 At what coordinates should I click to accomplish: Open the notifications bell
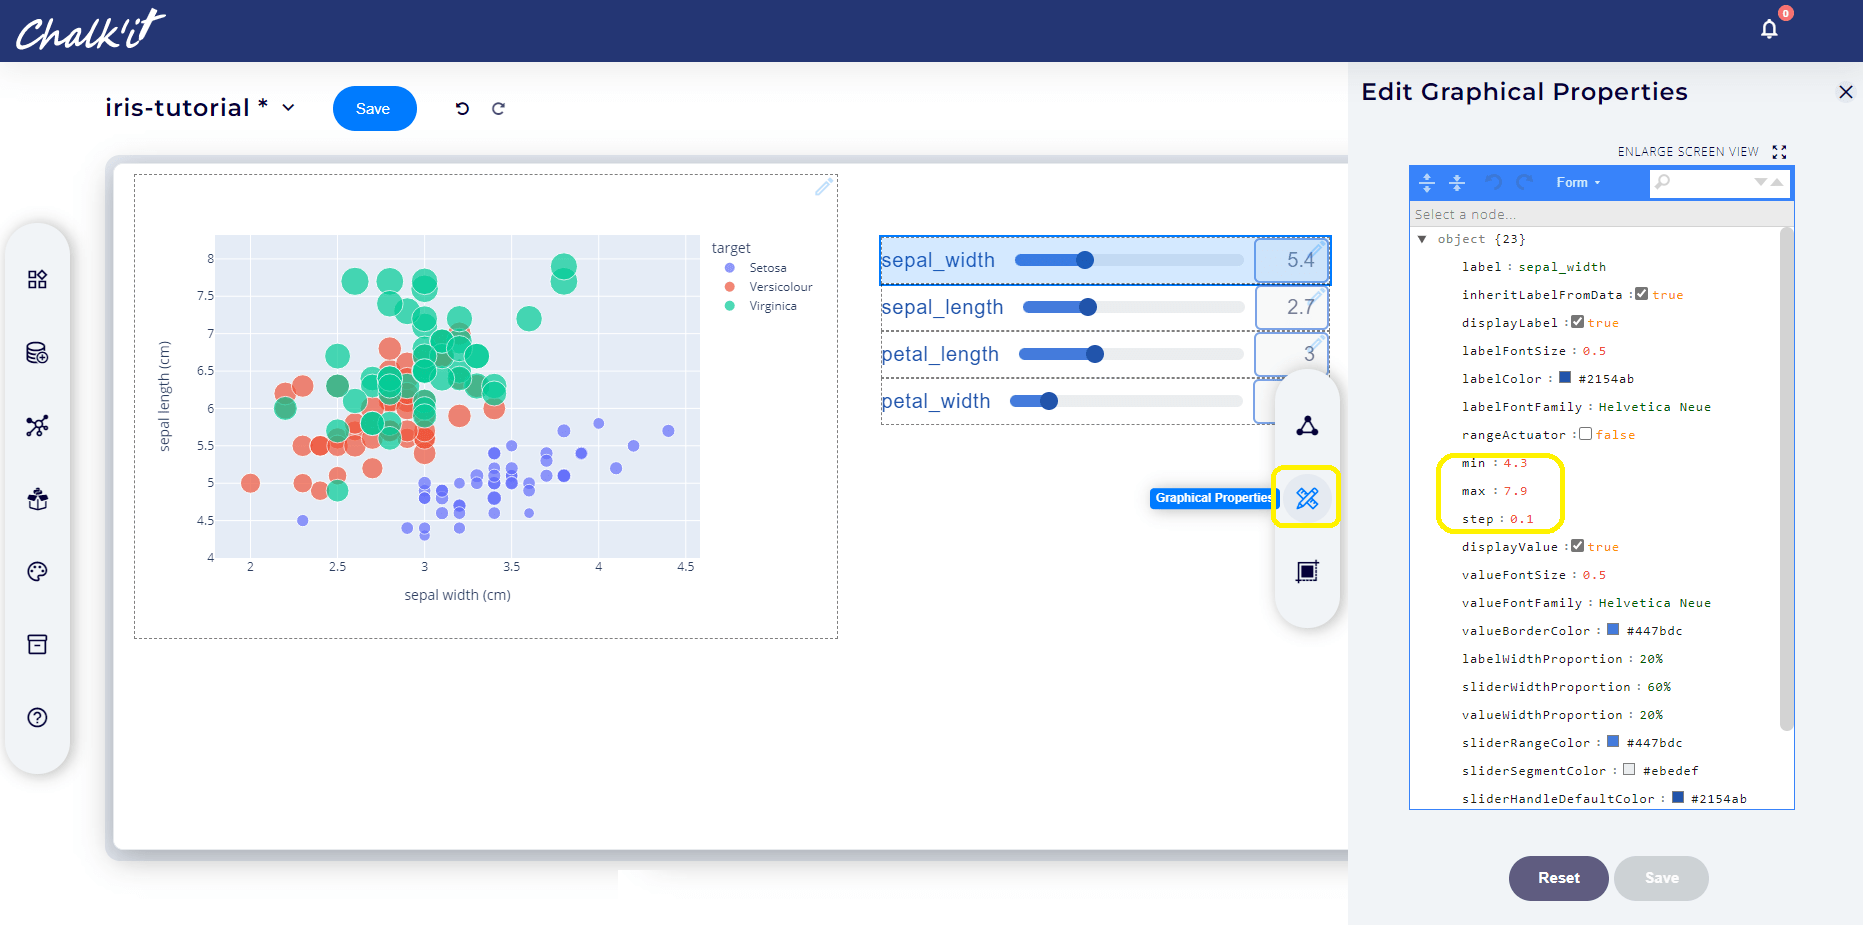pos(1769,29)
